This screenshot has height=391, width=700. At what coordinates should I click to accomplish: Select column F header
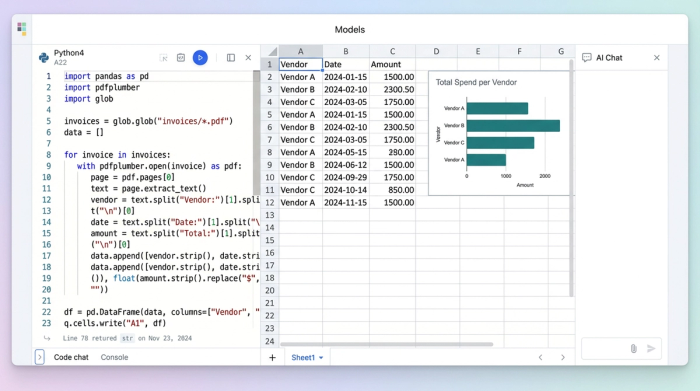(519, 51)
